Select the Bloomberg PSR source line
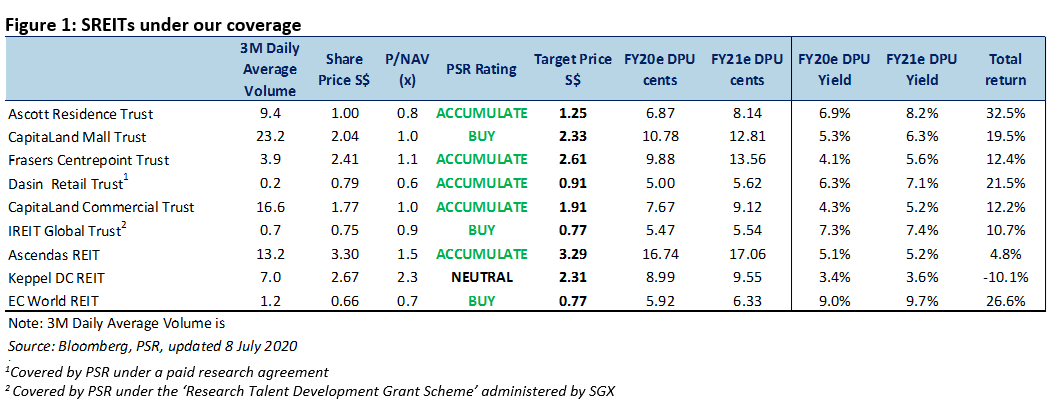This screenshot has width=1063, height=399. 153,346
